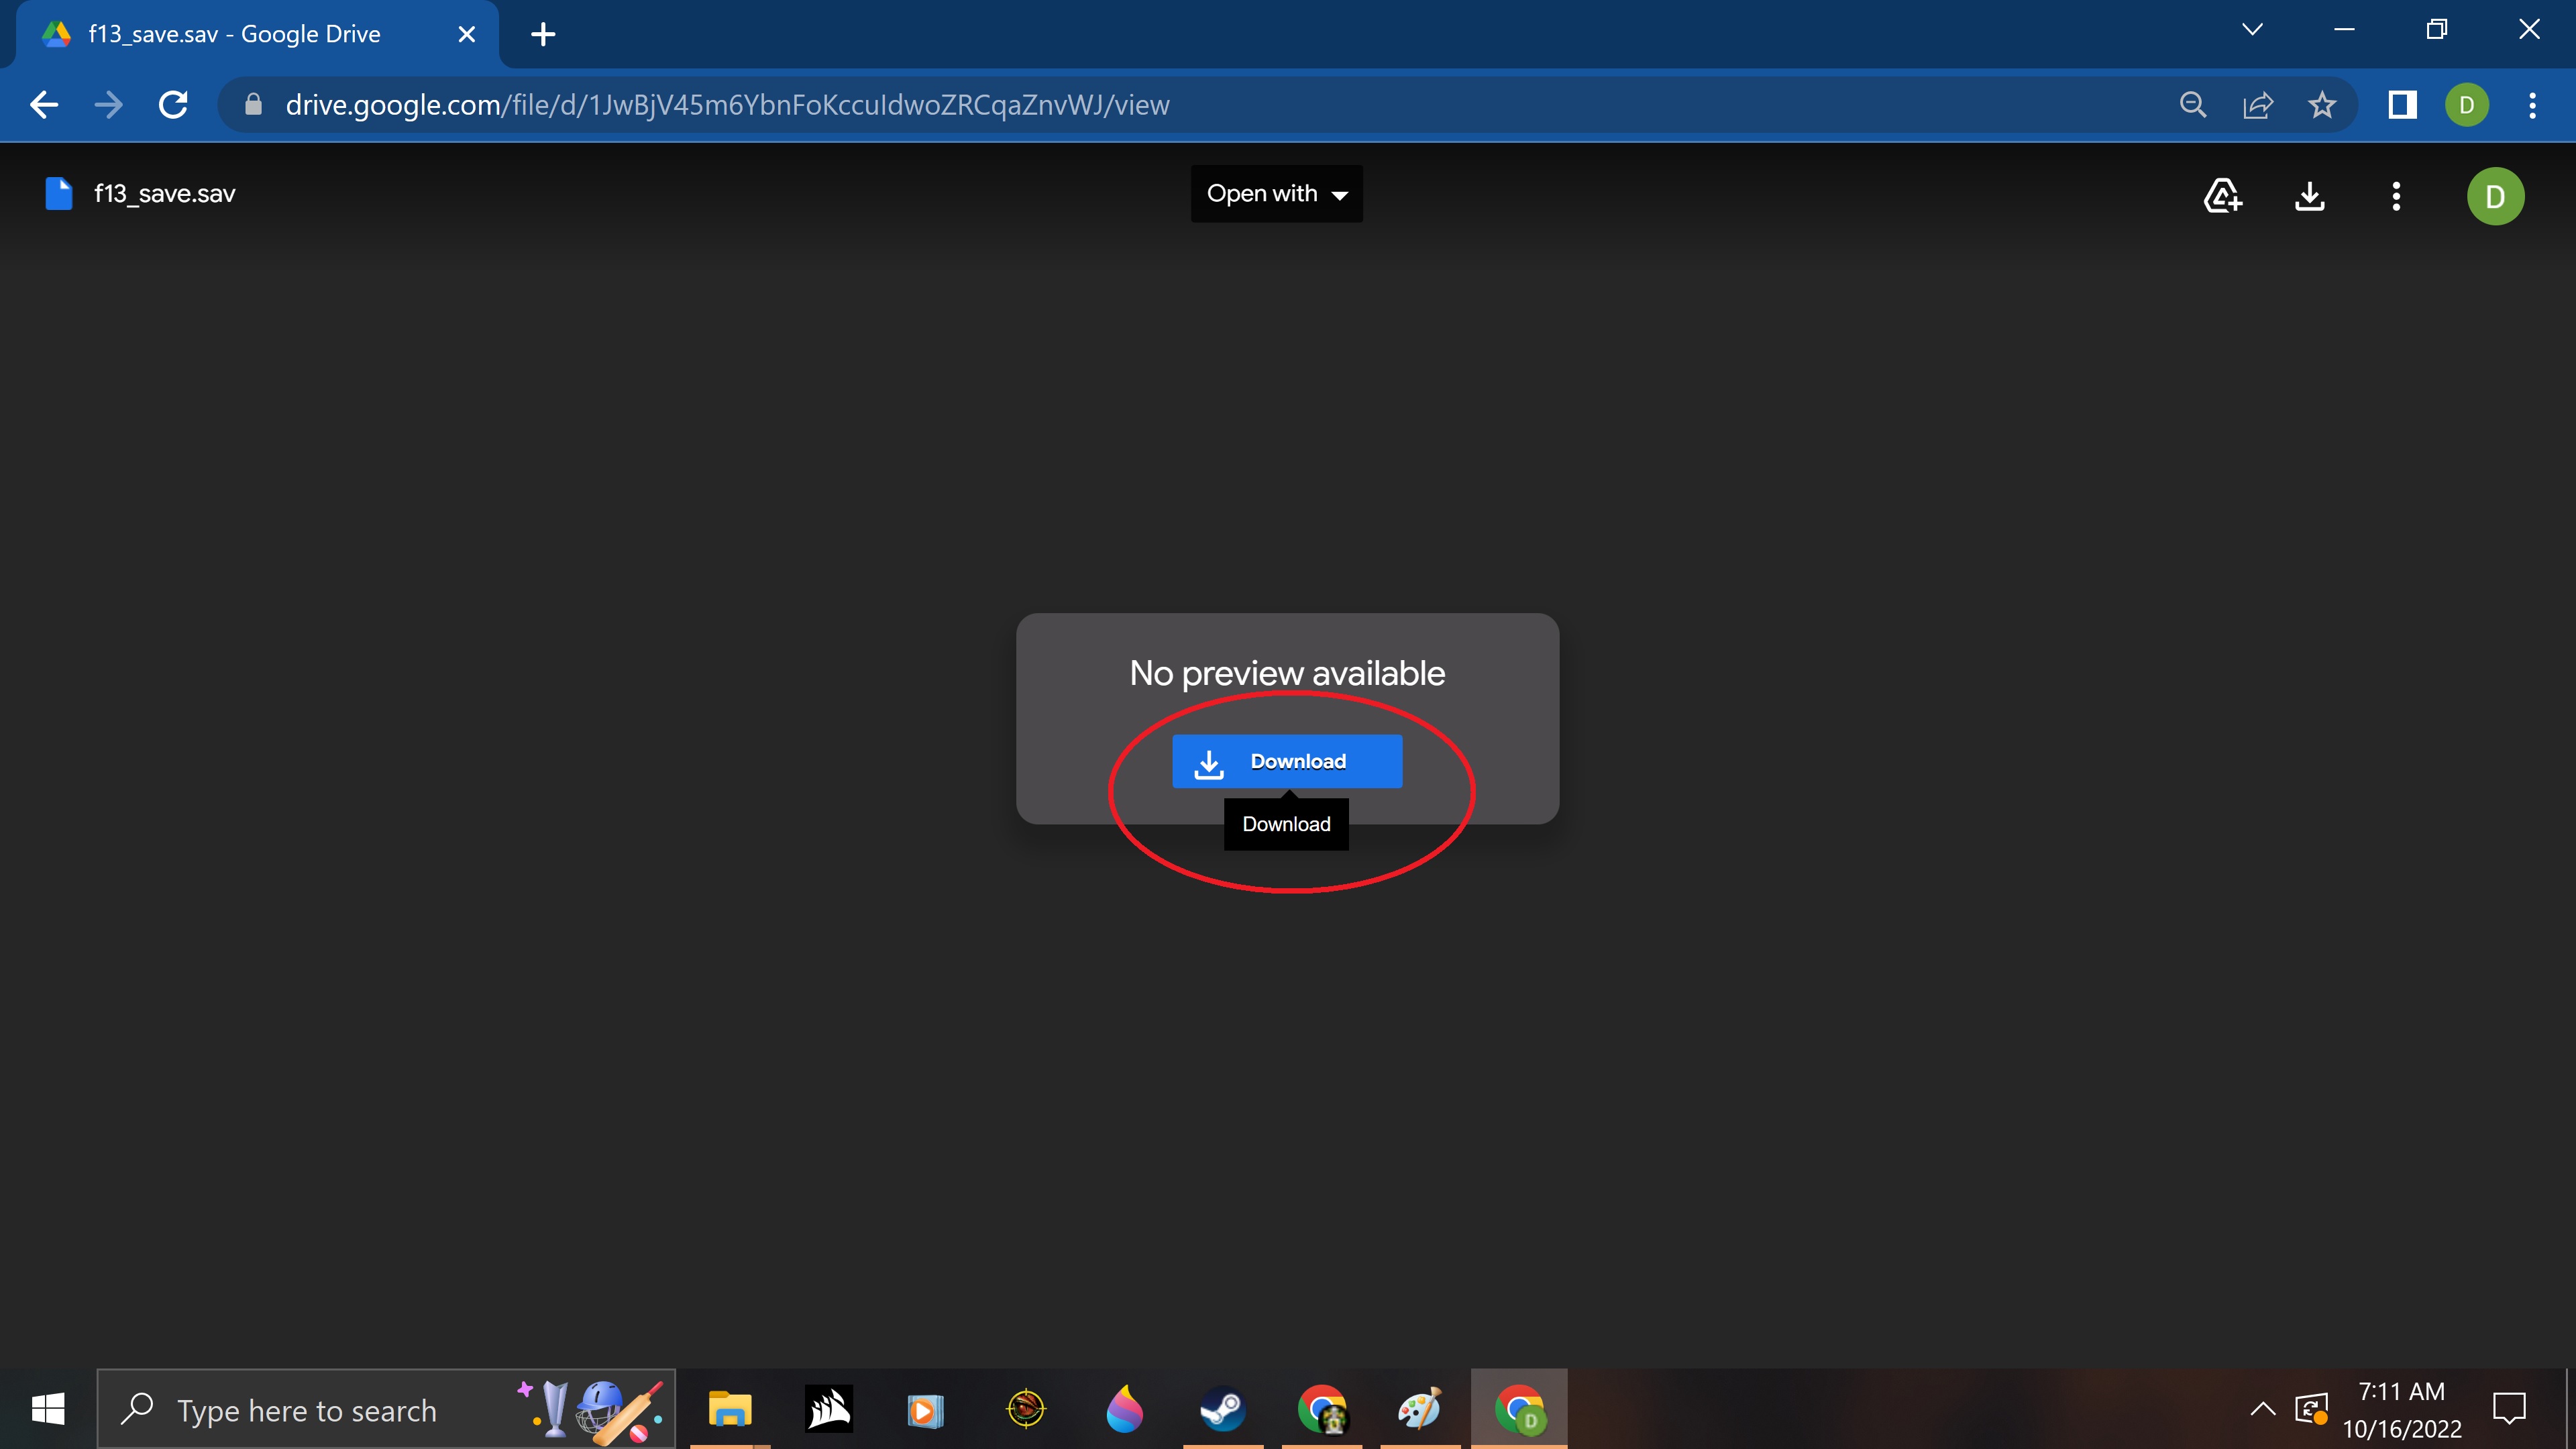This screenshot has height=1449, width=2576.
Task: Click the Windows taskbar search box
Action: click(306, 1410)
